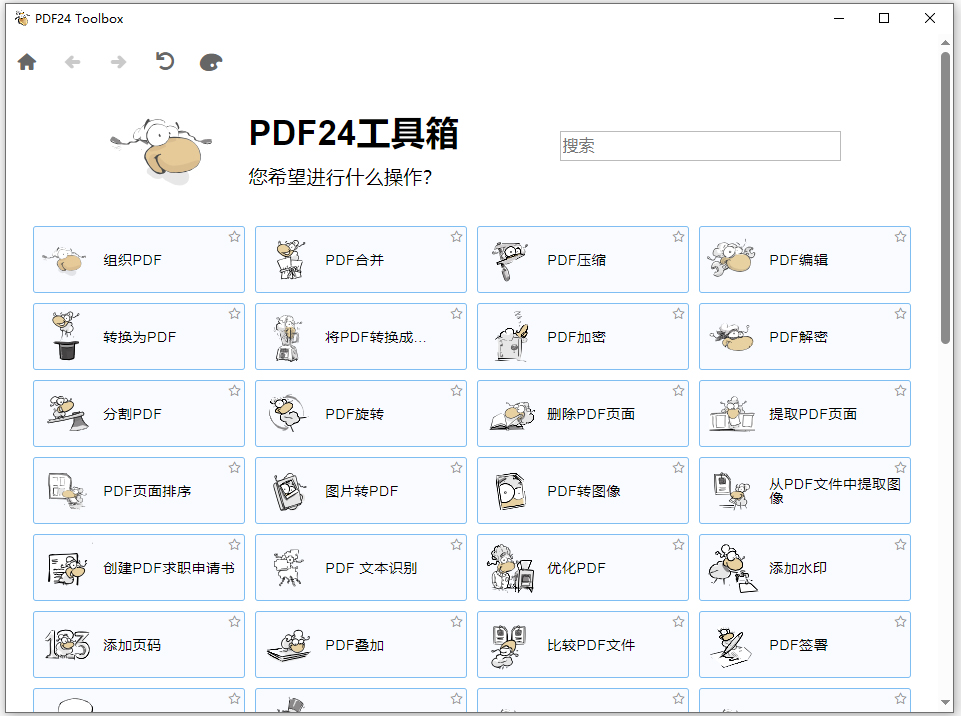
Task: Star the 添加水印 watermark tool
Action: 900,544
